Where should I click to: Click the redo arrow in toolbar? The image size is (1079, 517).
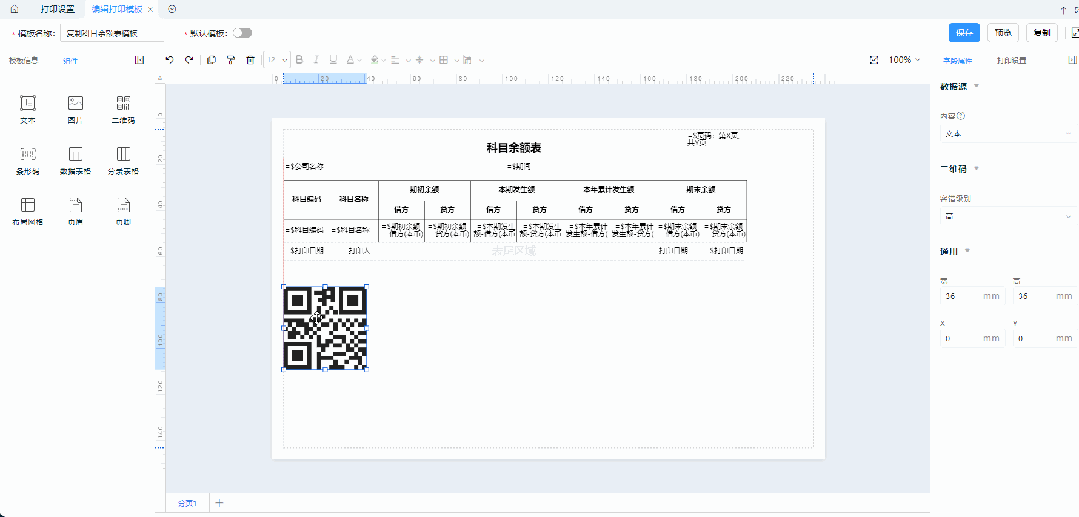[x=188, y=60]
